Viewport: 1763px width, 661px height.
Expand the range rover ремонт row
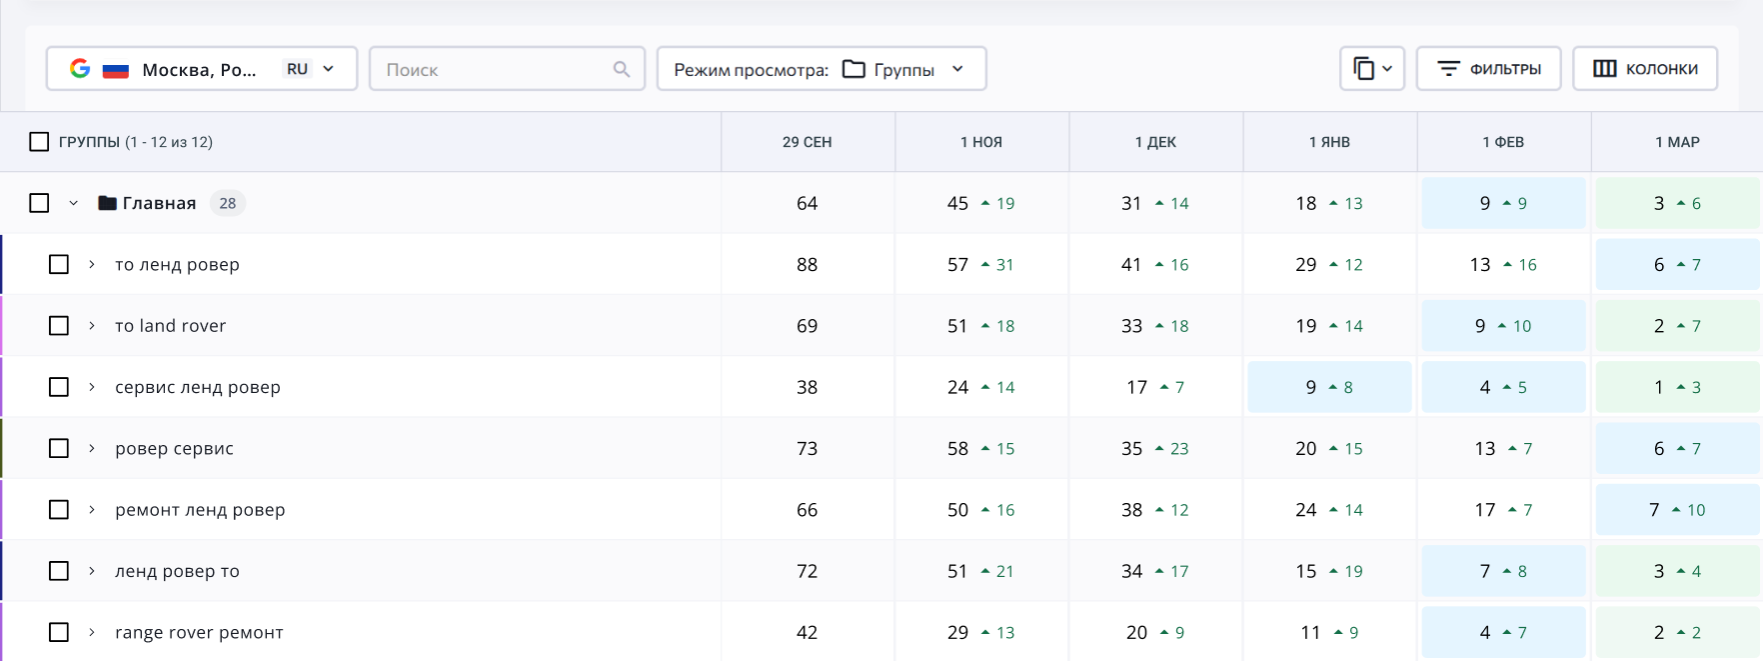point(91,632)
